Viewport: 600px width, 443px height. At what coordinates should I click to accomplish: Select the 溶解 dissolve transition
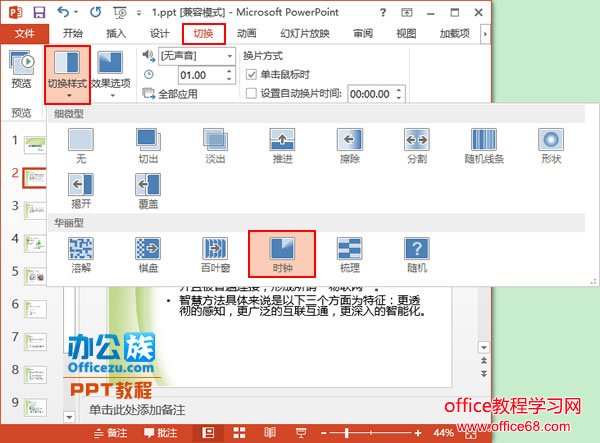click(x=81, y=255)
